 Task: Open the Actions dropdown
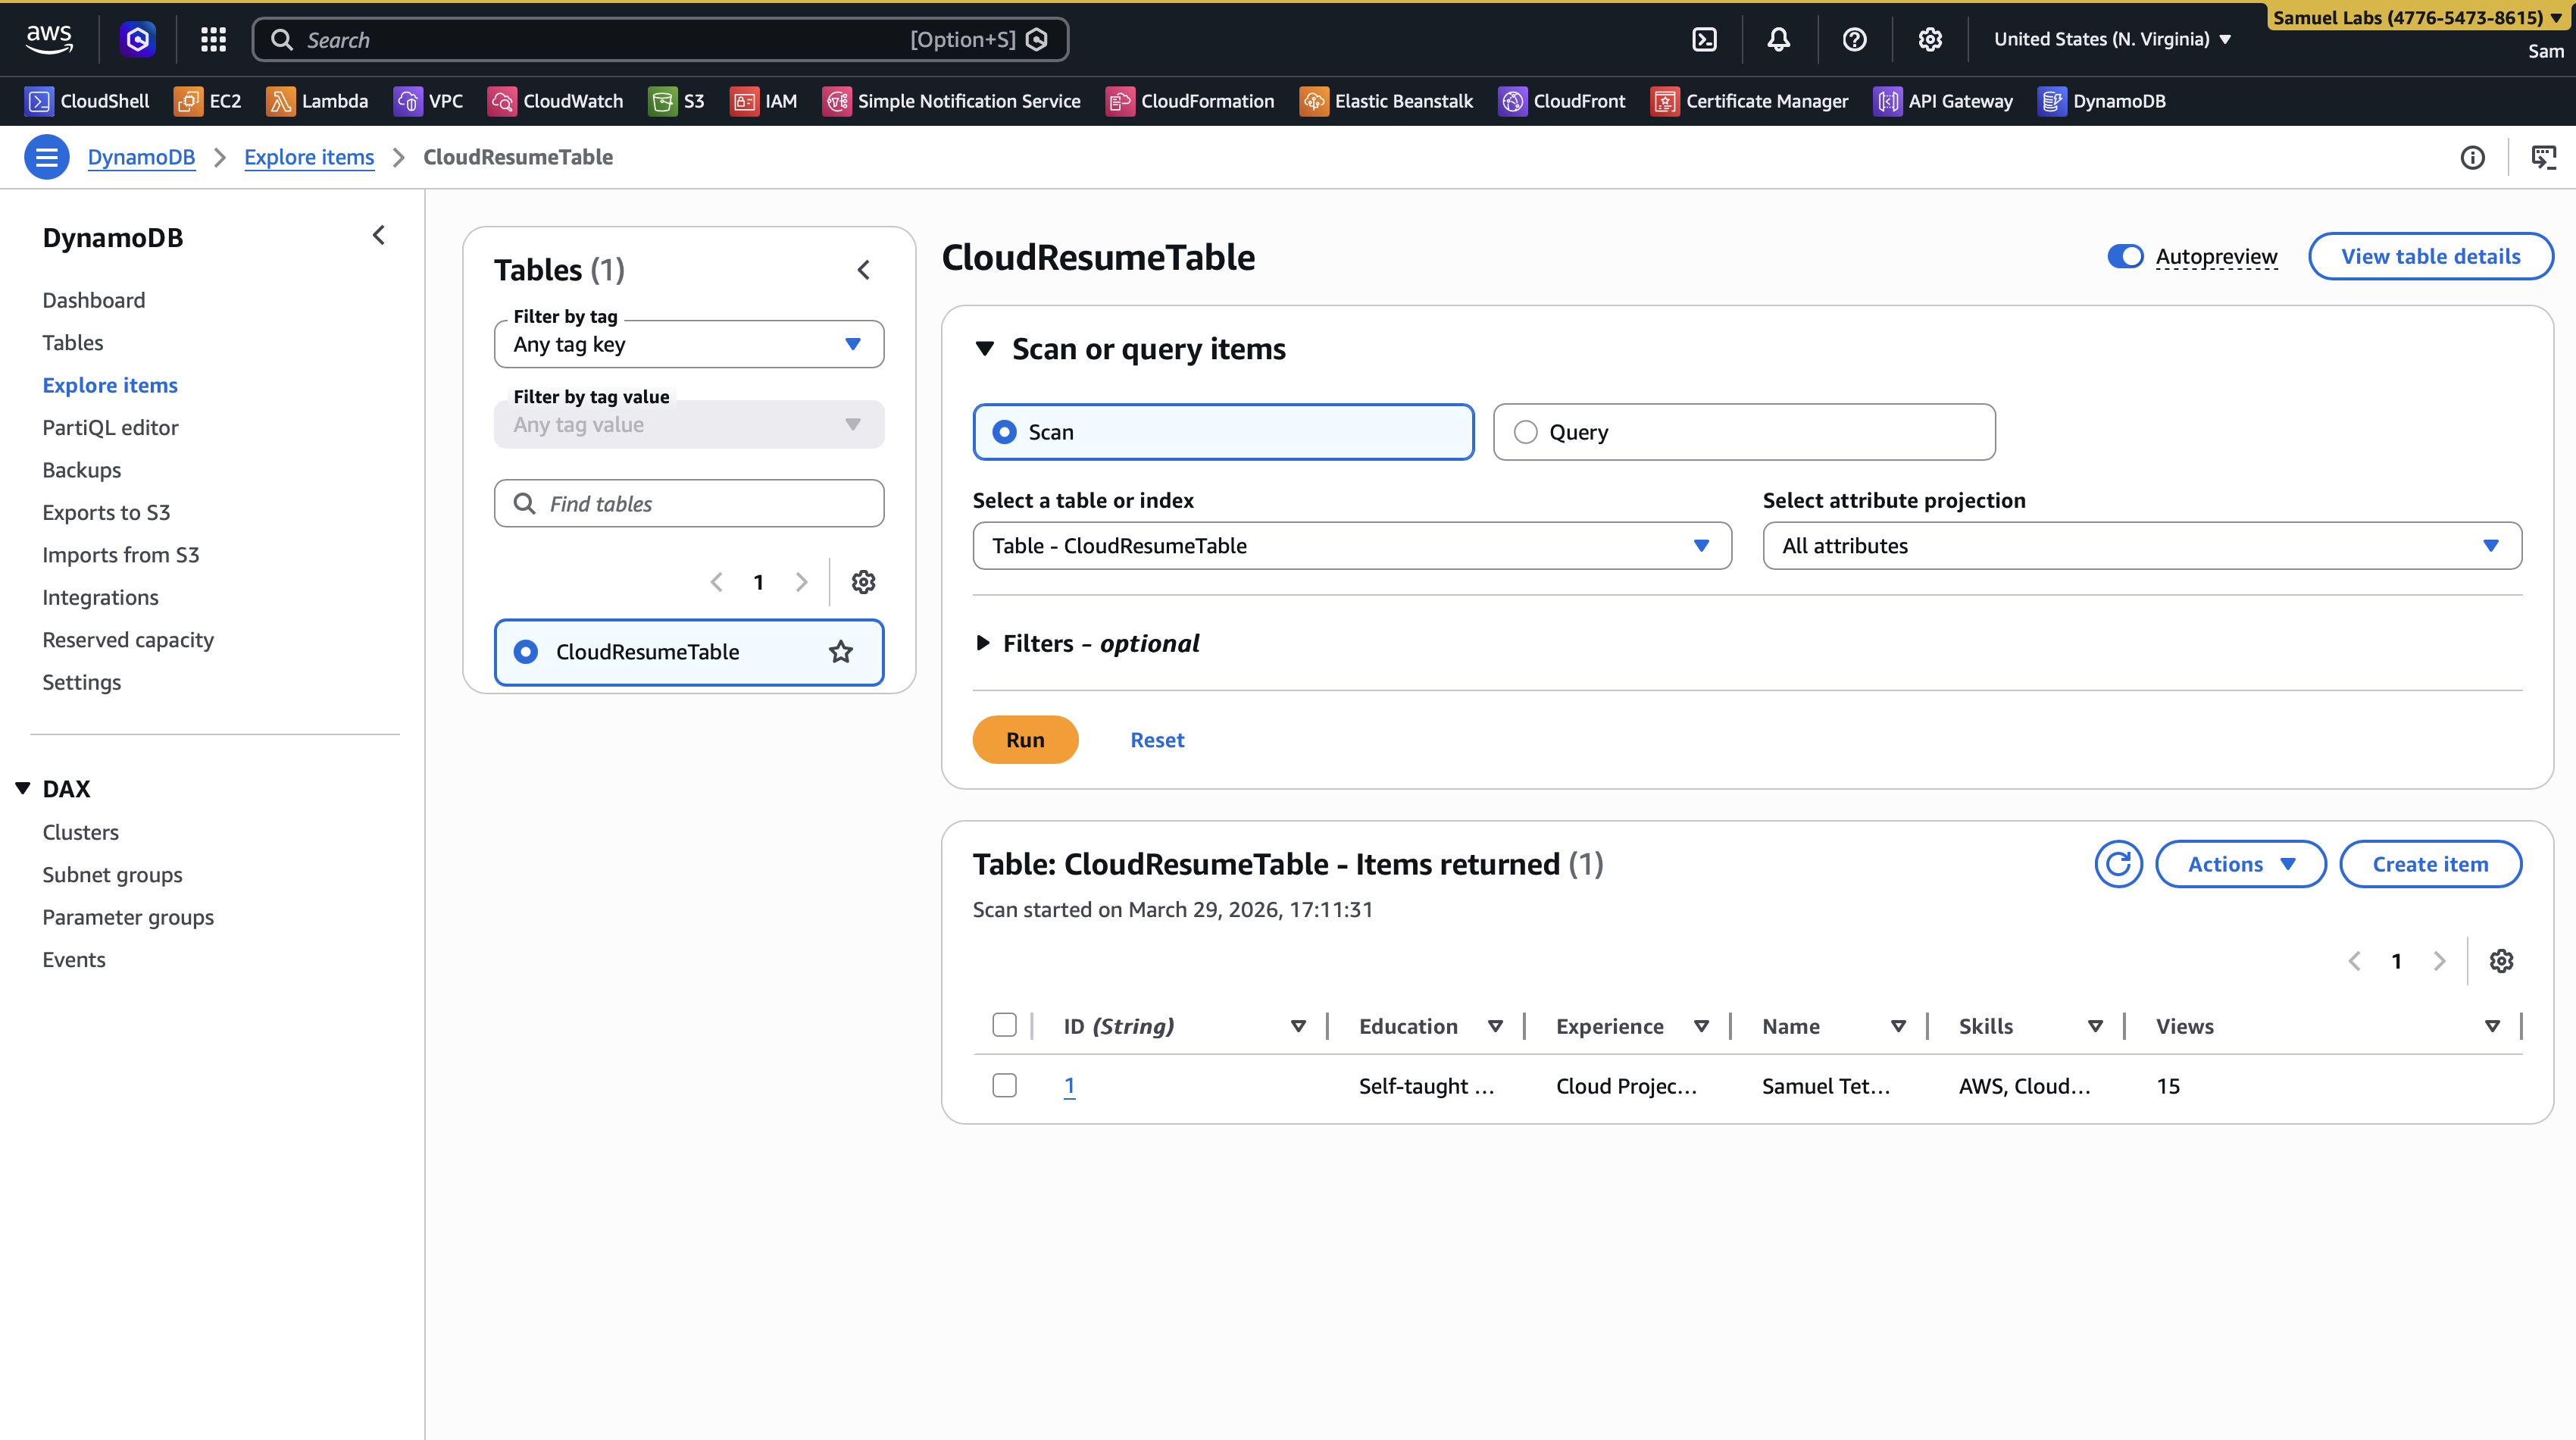point(2240,864)
